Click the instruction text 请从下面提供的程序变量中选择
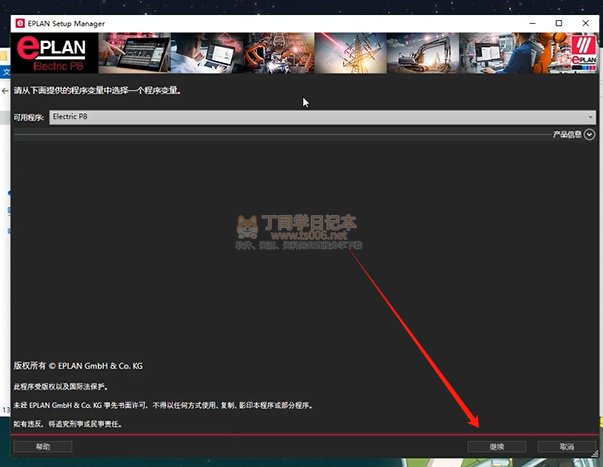 [97, 90]
